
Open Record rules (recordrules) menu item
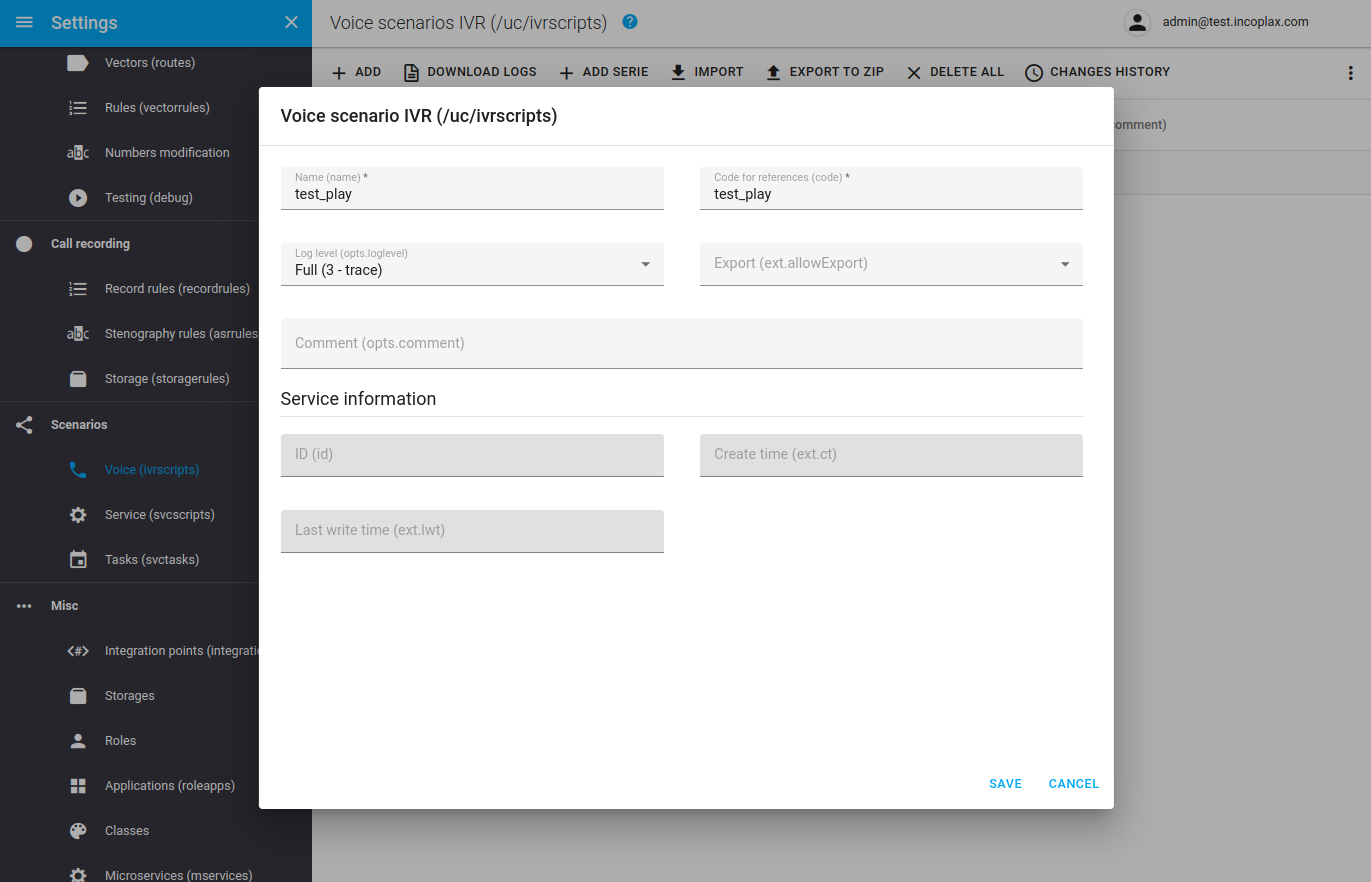[x=177, y=289]
